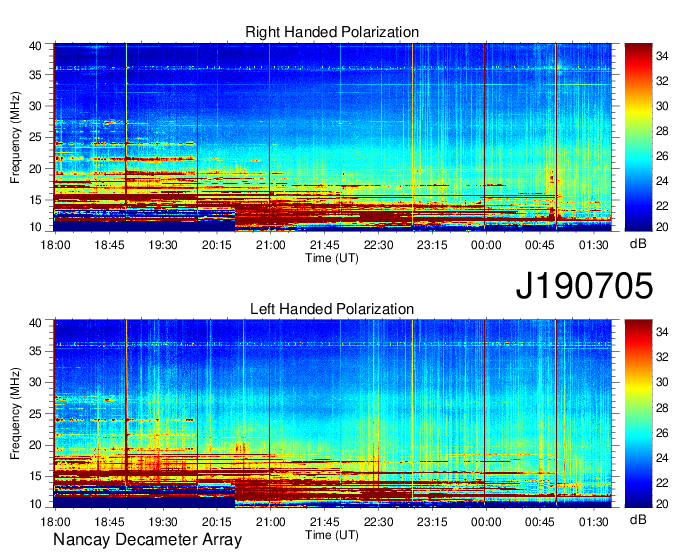Click the "20:15" time tick on the left-handed plot
This screenshot has width=680, height=552.
click(216, 522)
